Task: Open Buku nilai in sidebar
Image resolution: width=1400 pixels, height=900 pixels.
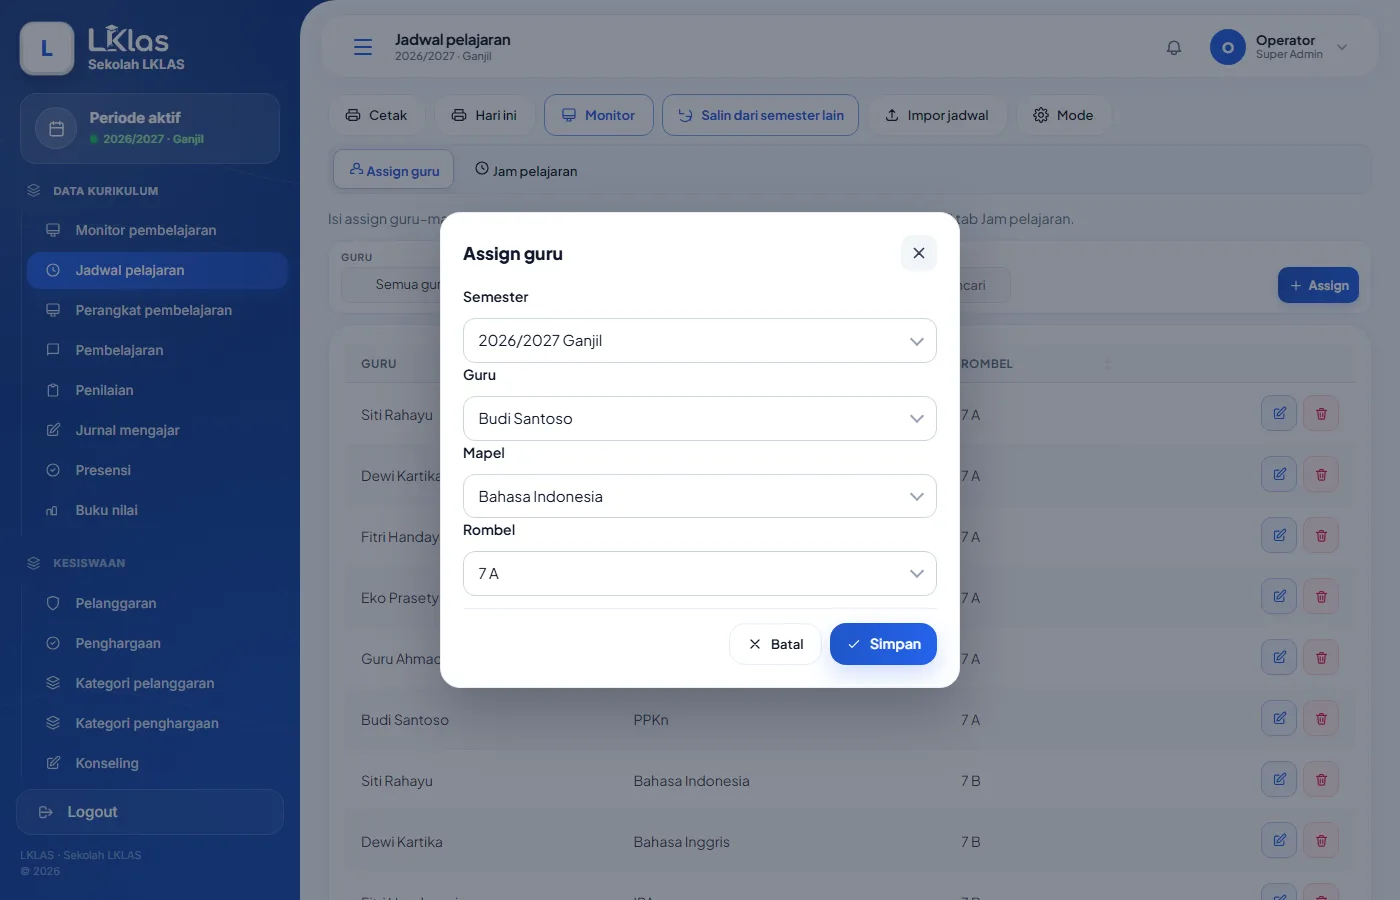Action: click(x=157, y=510)
